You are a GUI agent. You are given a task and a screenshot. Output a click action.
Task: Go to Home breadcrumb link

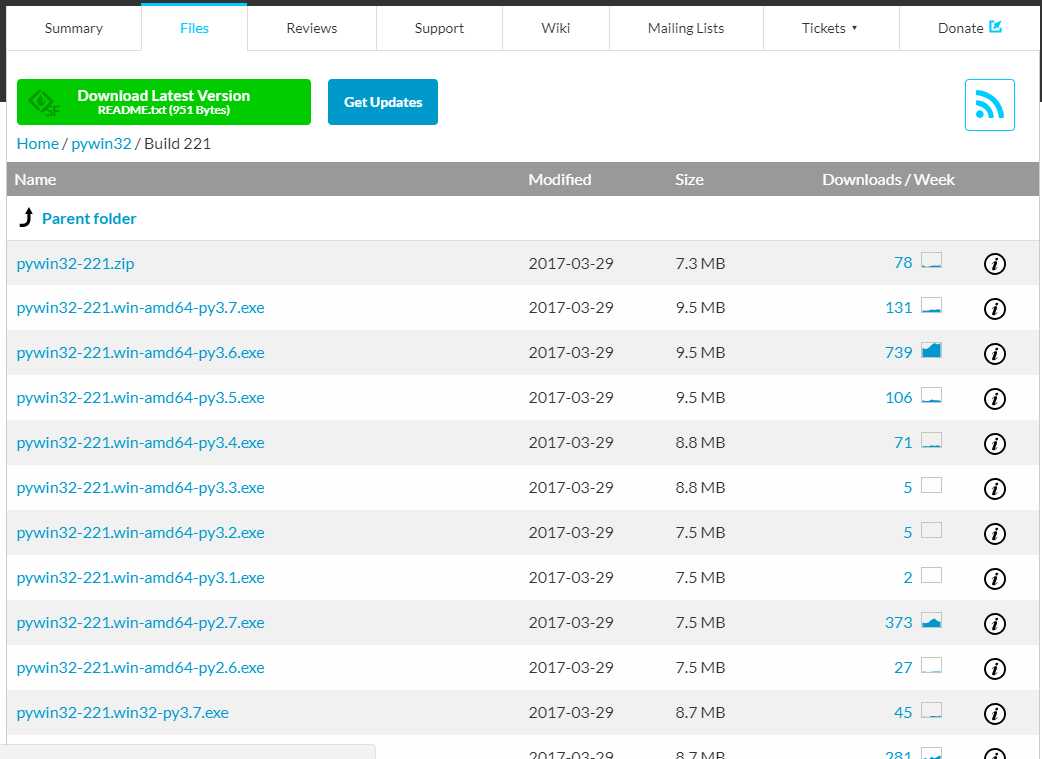(x=38, y=144)
